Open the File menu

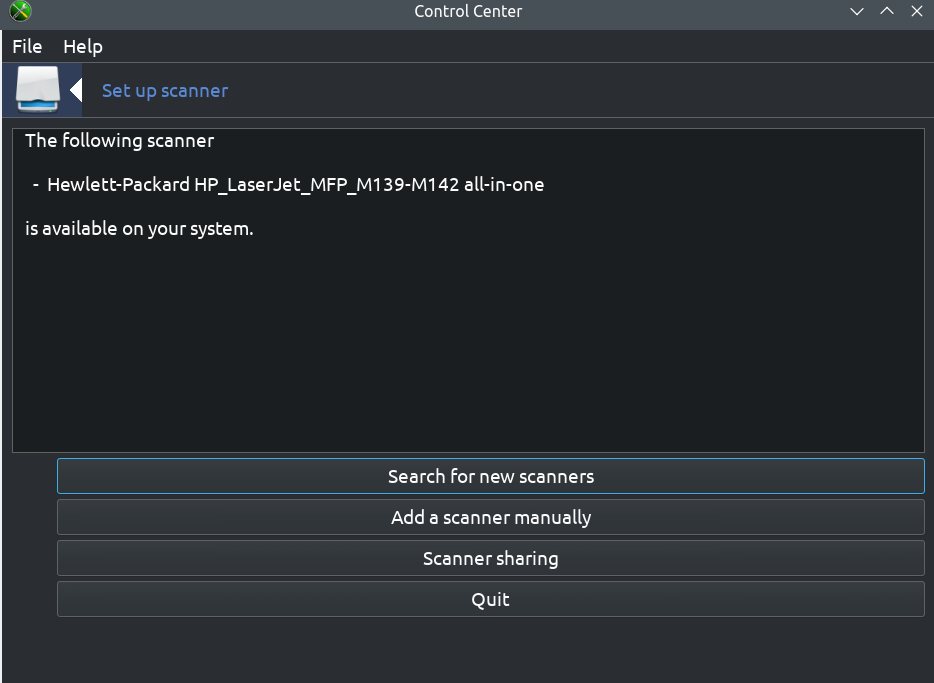27,46
